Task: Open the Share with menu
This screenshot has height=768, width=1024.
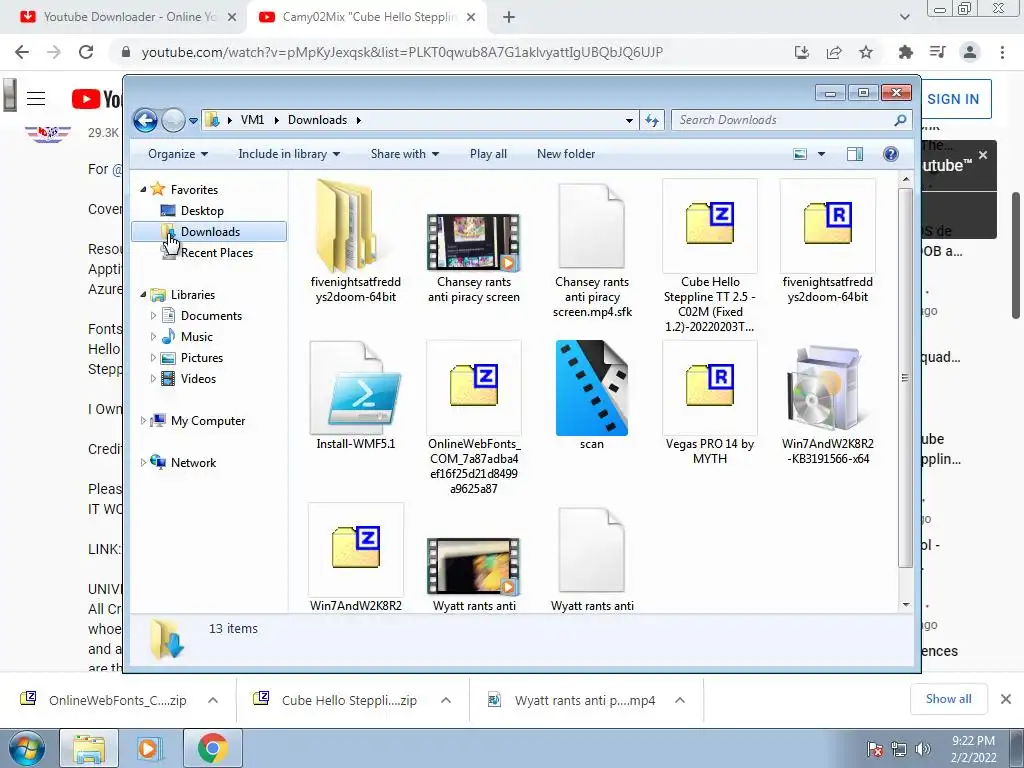Action: [x=404, y=154]
